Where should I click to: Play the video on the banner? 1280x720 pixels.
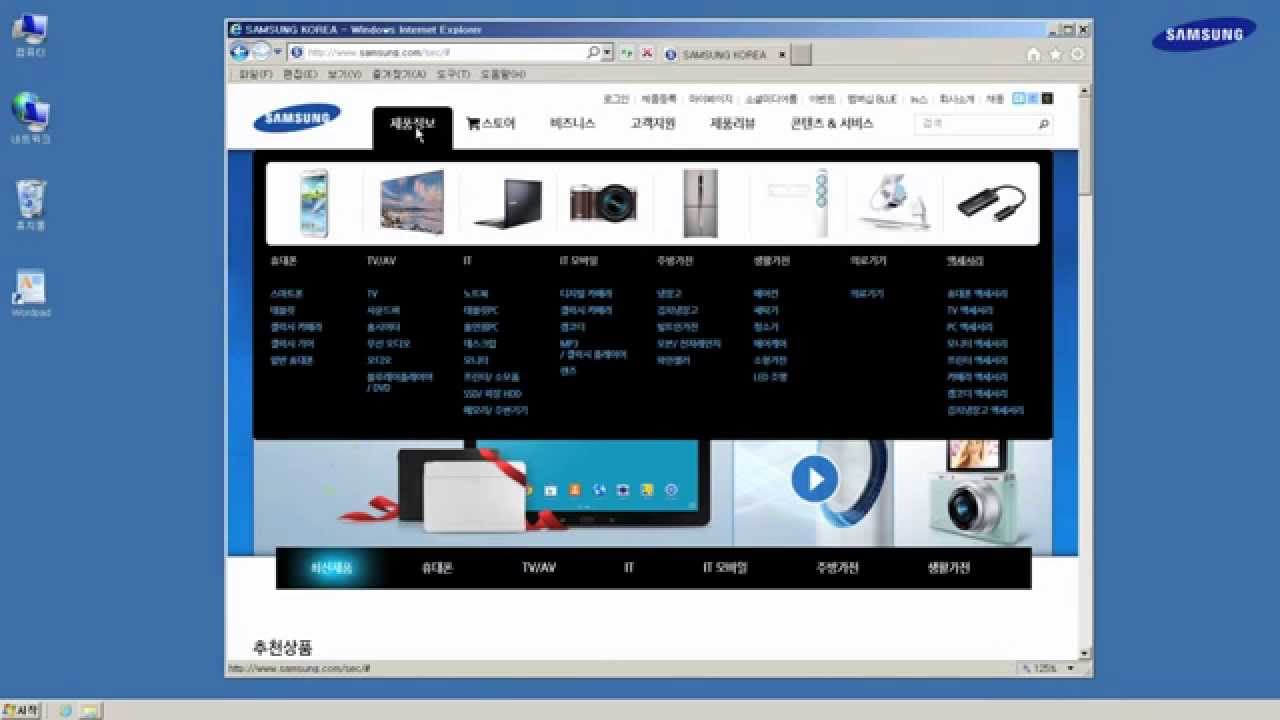click(815, 479)
